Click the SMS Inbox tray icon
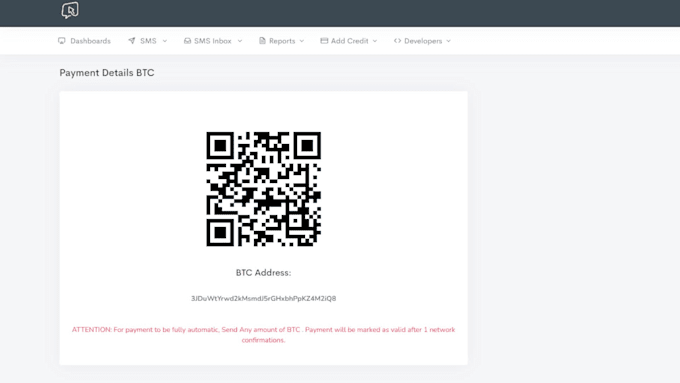This screenshot has width=680, height=383. [187, 41]
